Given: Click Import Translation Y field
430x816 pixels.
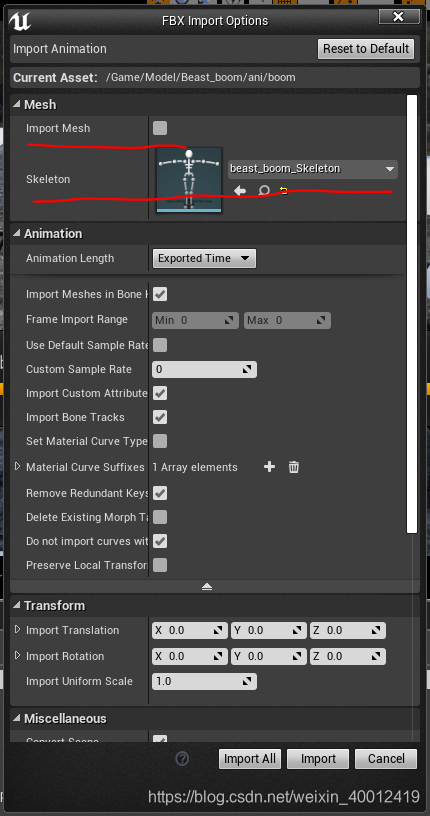Looking at the screenshot, I should (x=269, y=630).
